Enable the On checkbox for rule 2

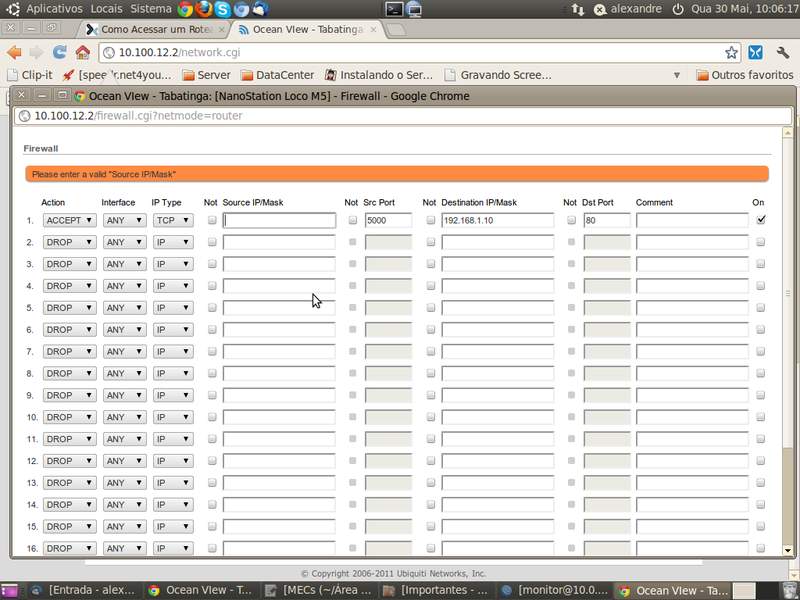(x=761, y=242)
